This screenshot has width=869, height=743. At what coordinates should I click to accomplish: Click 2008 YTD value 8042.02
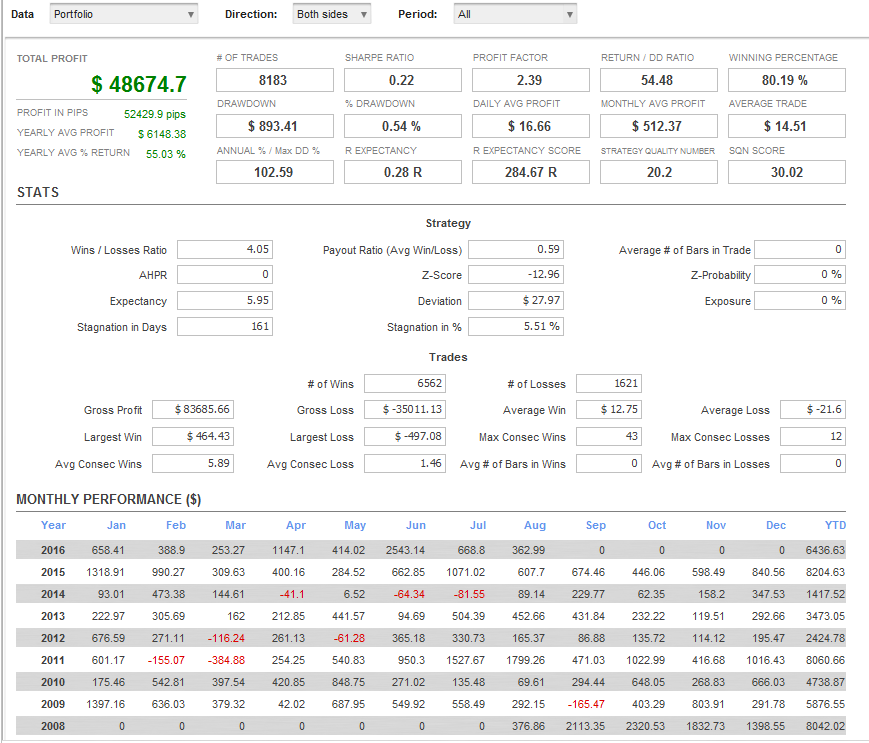point(825,726)
